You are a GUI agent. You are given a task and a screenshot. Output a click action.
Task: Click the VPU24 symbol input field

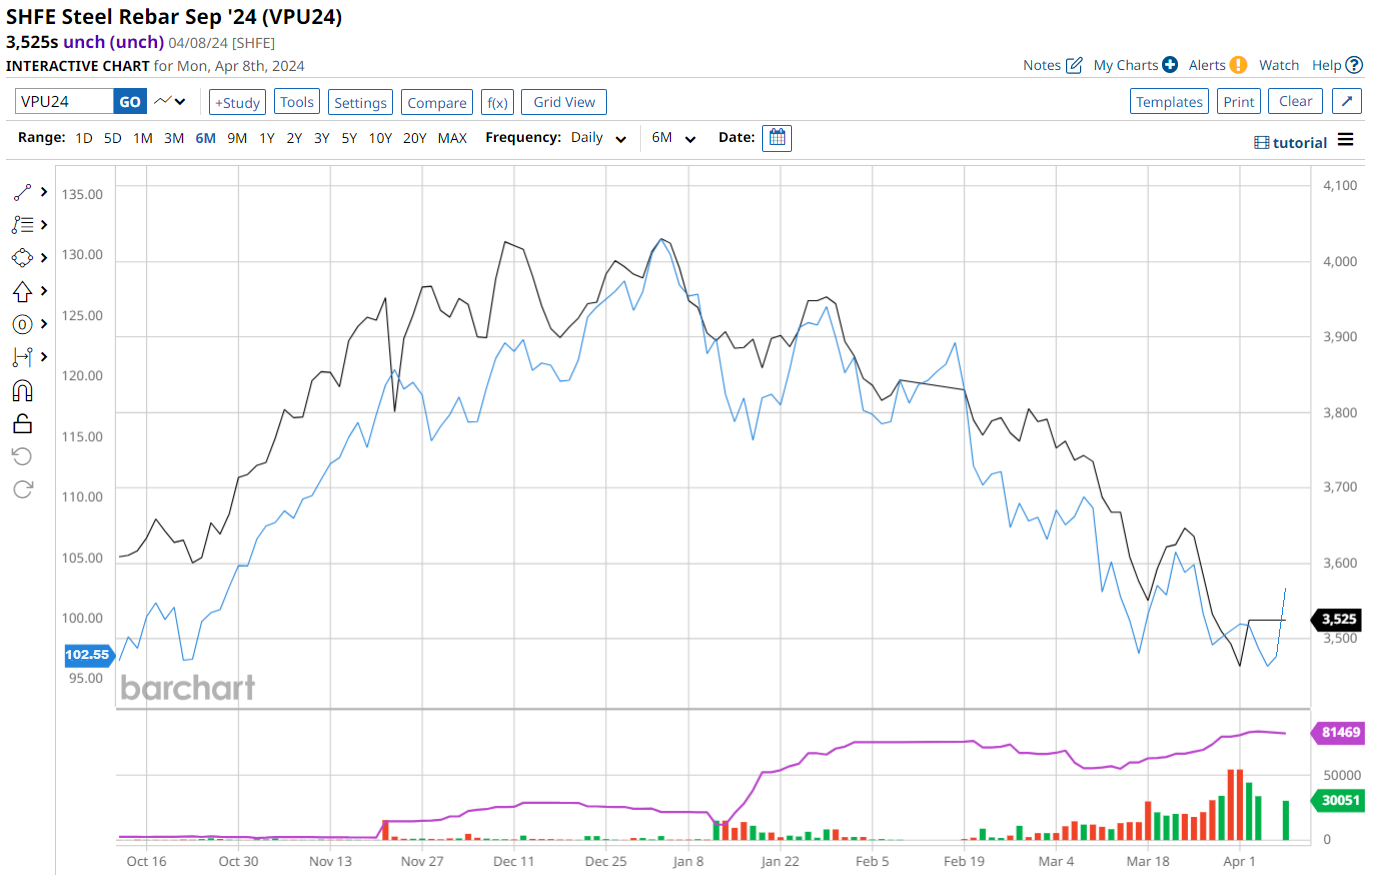pos(65,102)
